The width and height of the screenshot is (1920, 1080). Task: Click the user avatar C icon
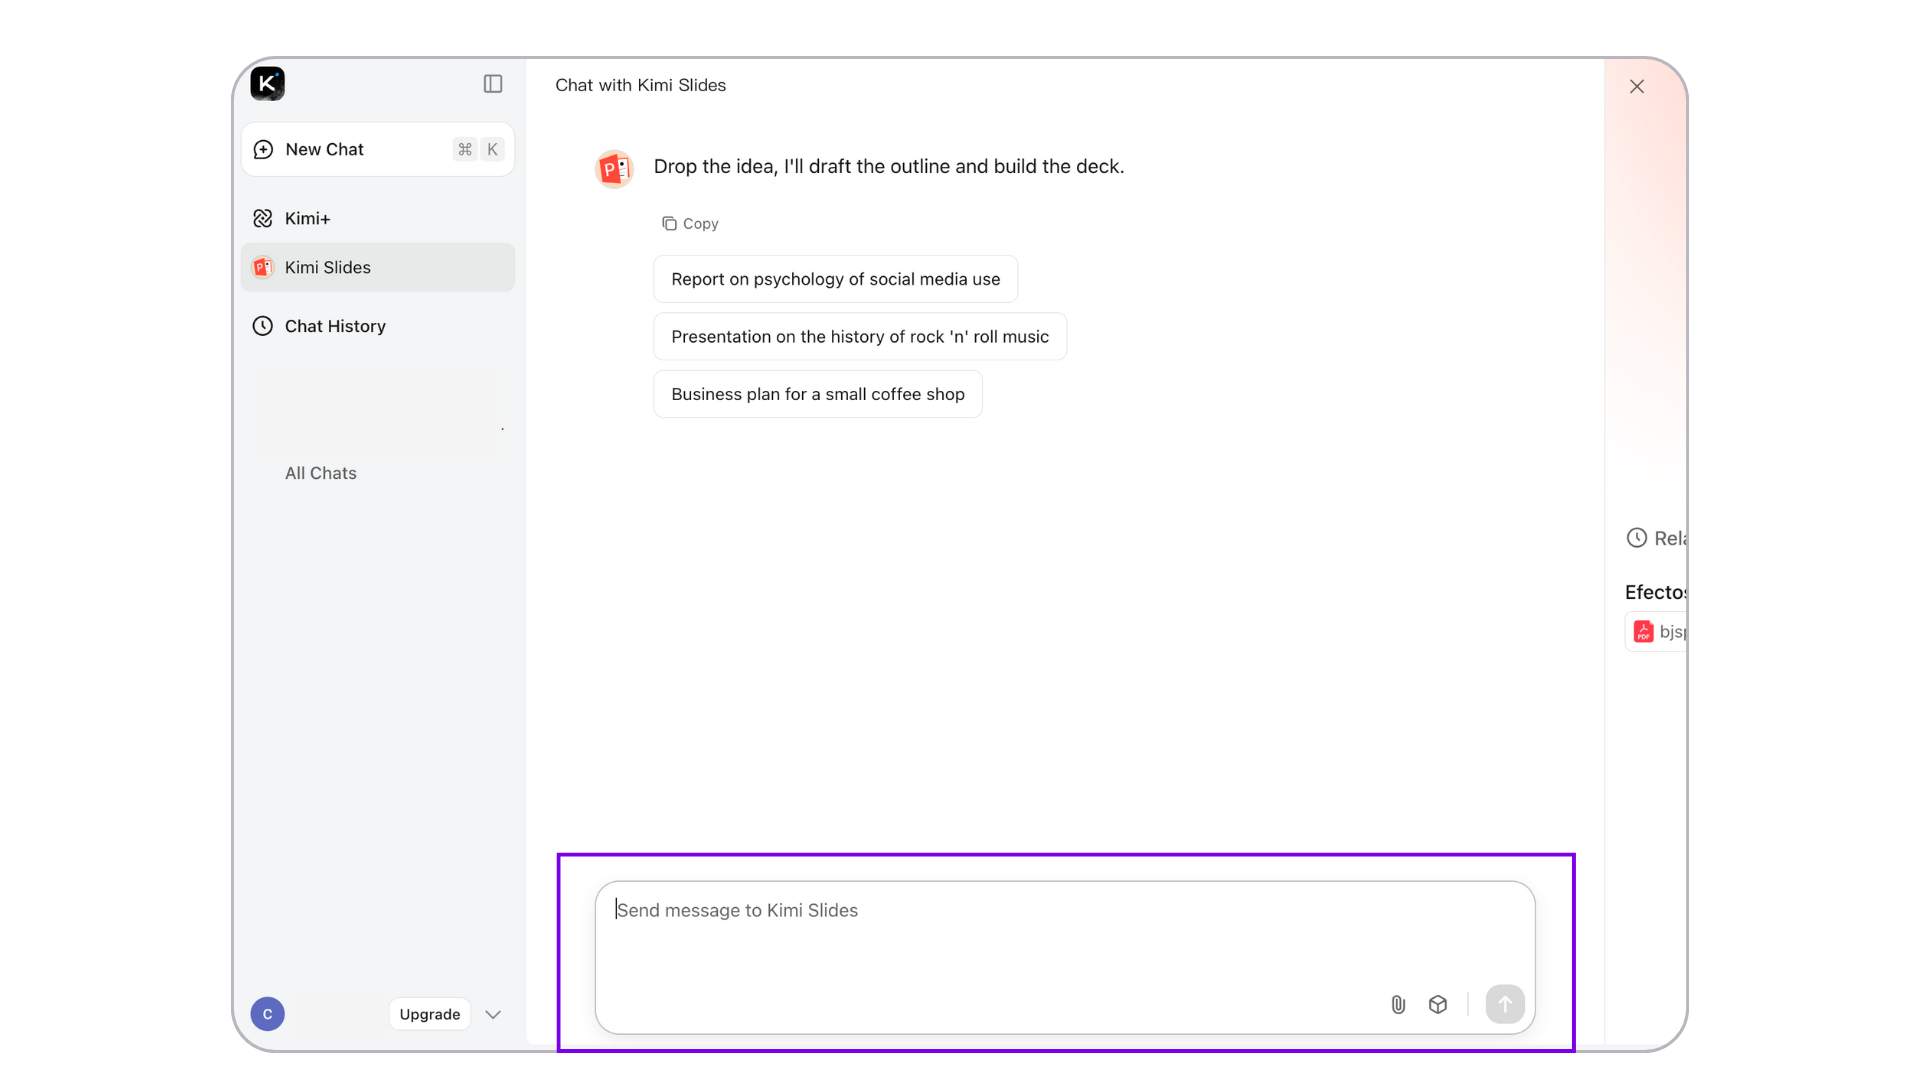pyautogui.click(x=267, y=1014)
